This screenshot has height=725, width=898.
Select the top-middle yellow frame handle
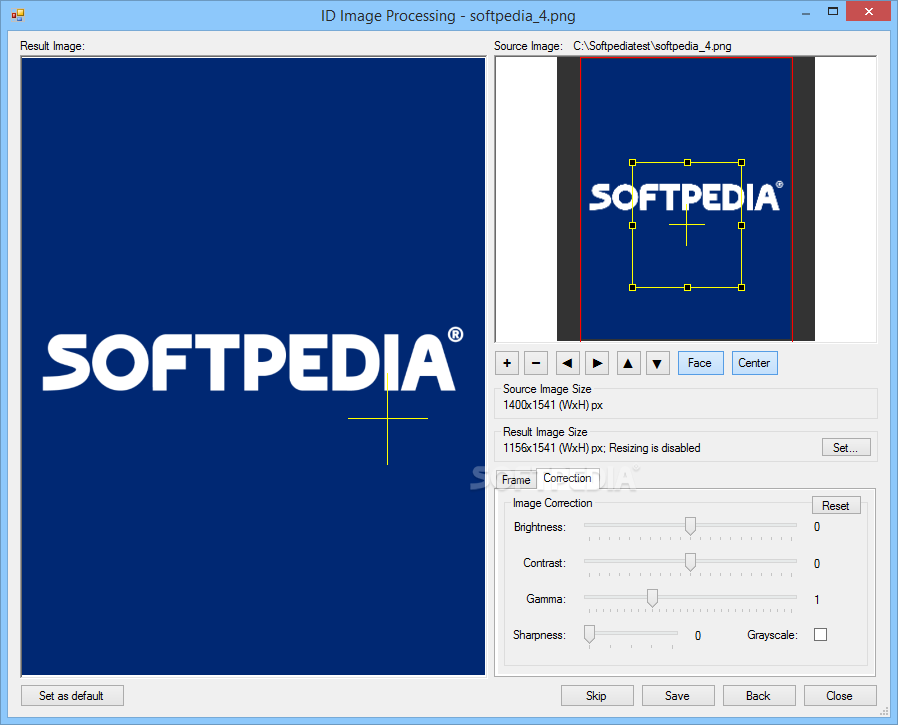(x=687, y=163)
